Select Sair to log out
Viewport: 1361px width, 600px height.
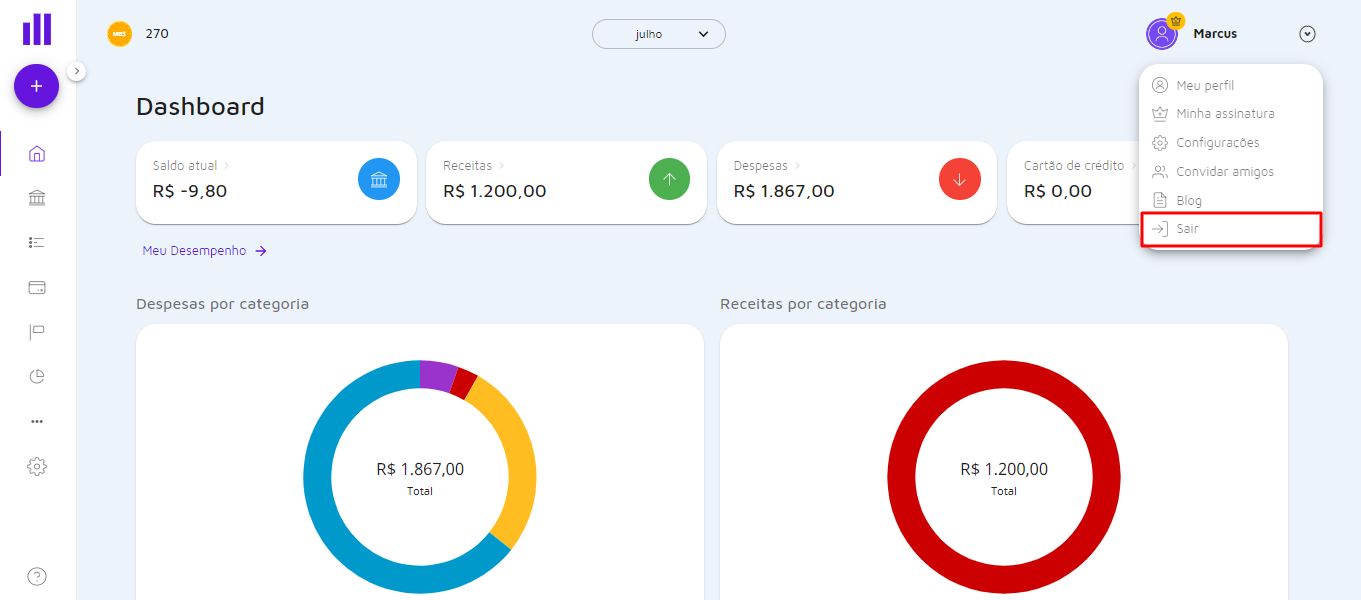(x=1187, y=229)
